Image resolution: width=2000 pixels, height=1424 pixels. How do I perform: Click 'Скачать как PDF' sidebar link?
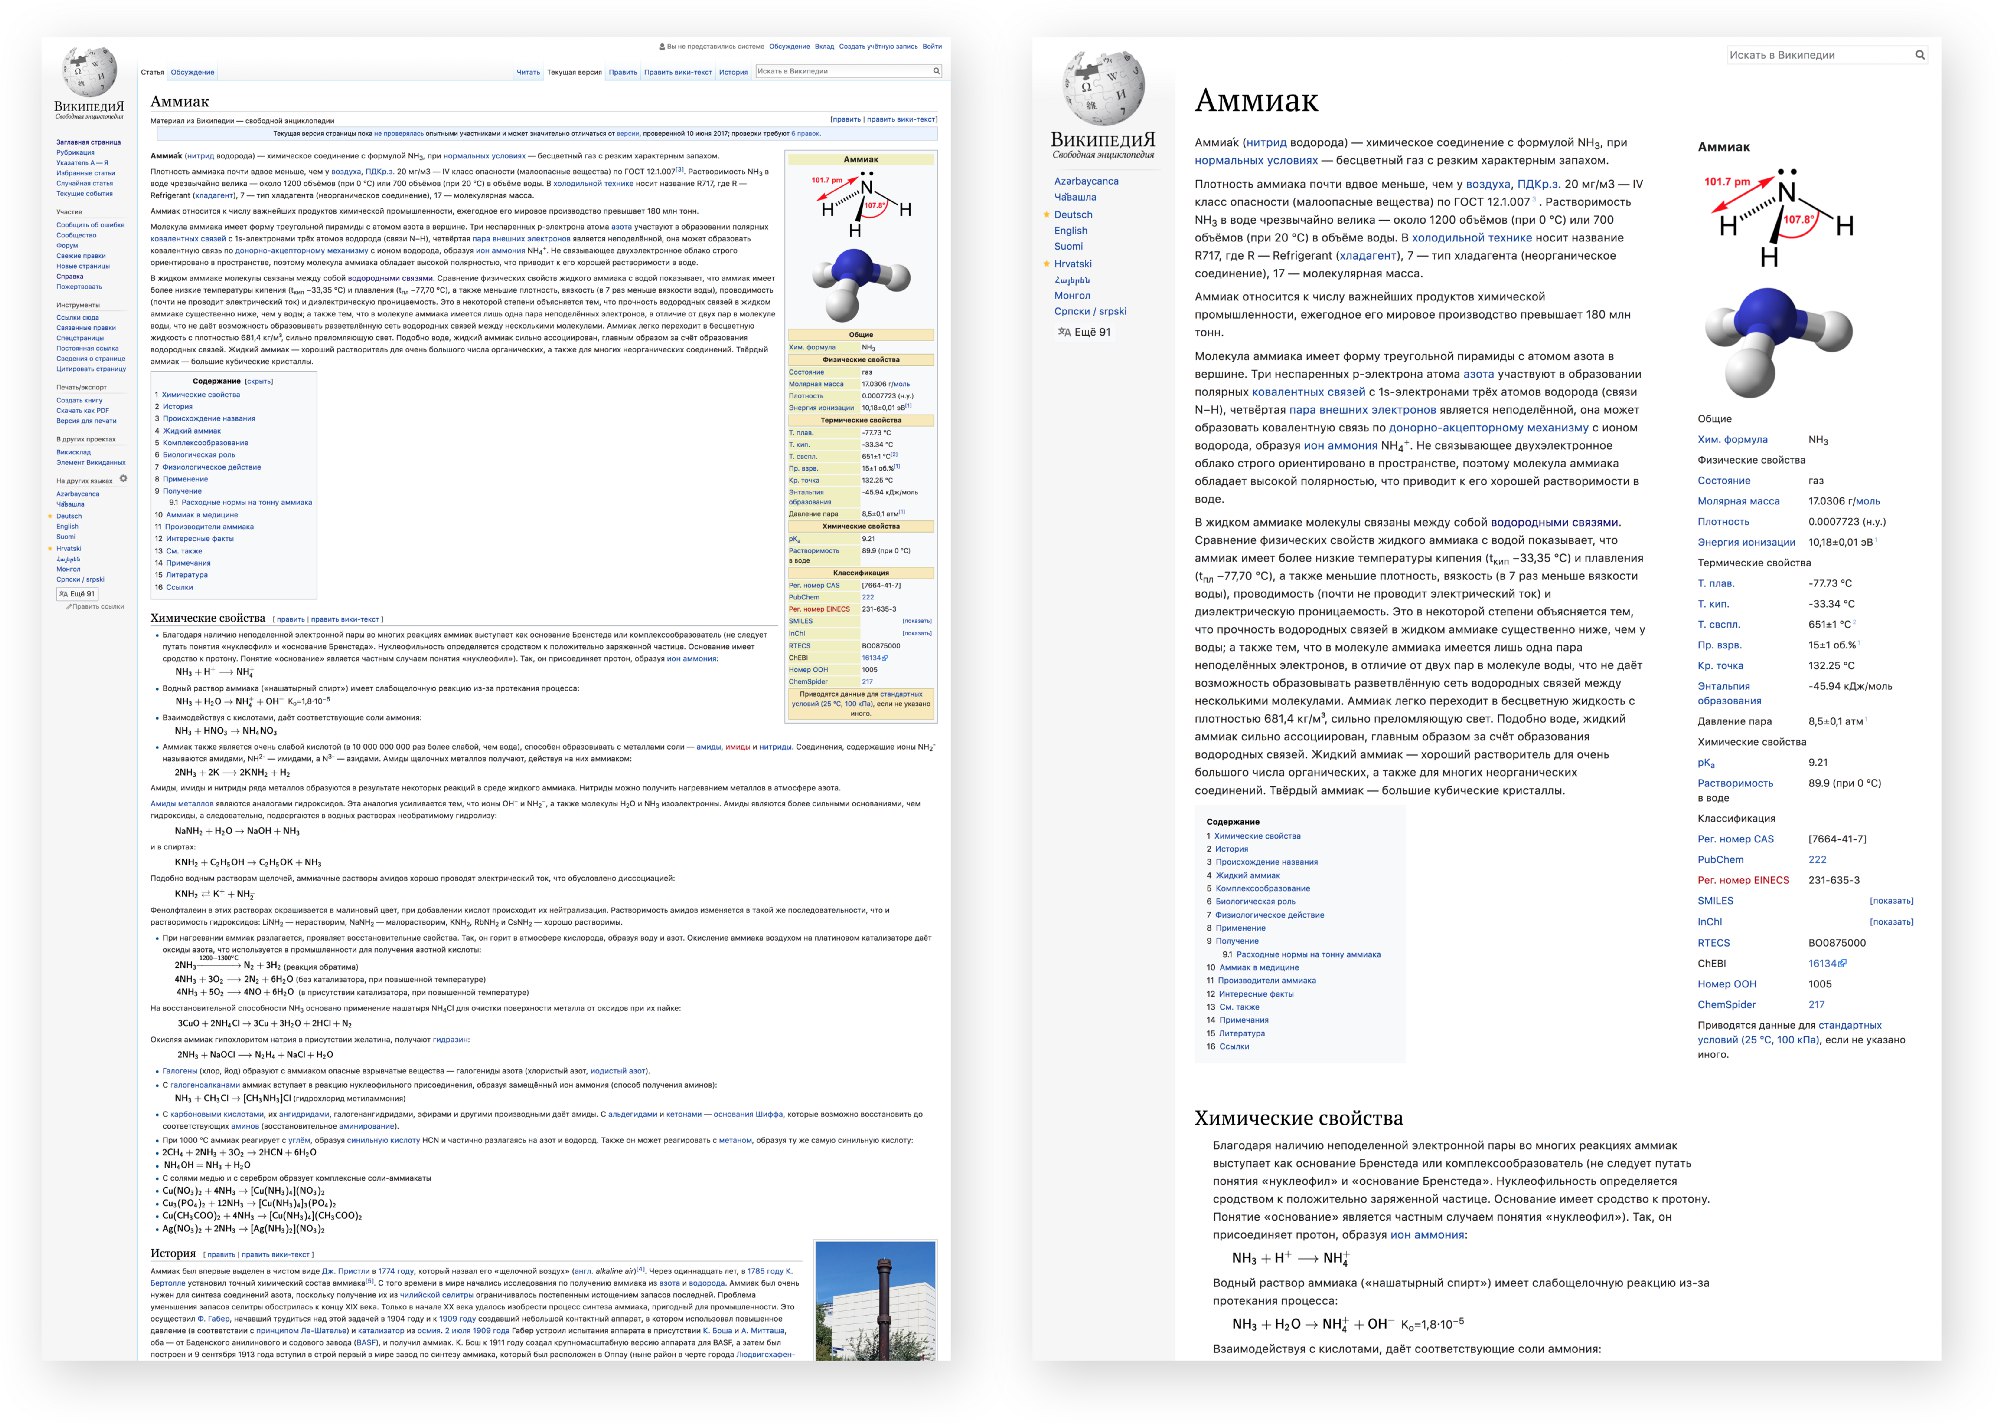click(x=82, y=410)
